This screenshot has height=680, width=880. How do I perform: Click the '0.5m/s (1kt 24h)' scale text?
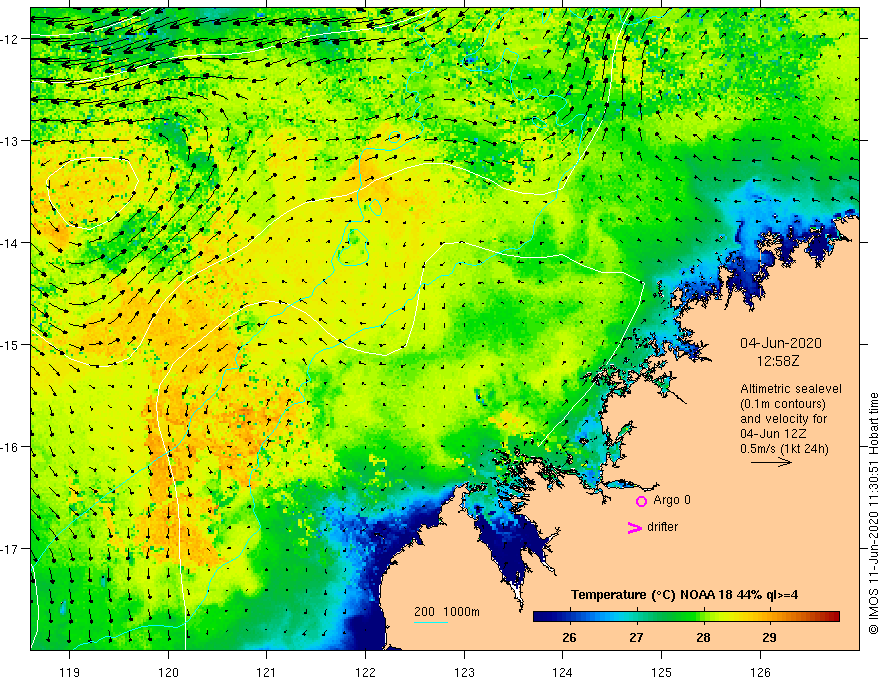pos(784,448)
